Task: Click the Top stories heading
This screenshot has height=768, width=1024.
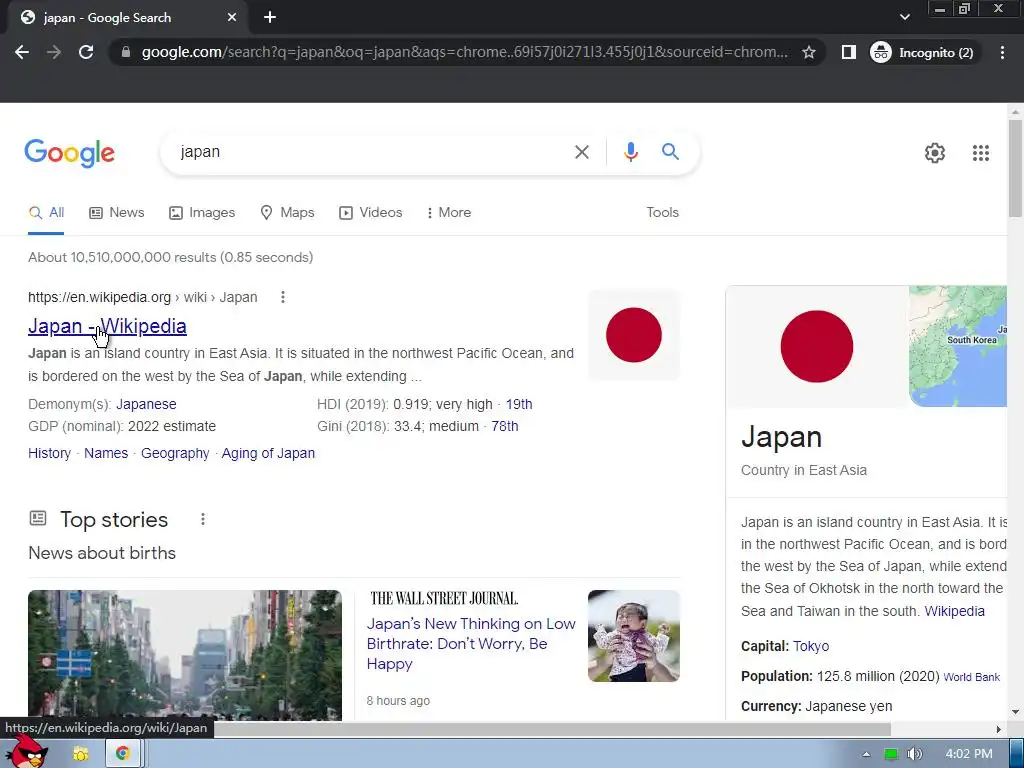Action: [114, 520]
